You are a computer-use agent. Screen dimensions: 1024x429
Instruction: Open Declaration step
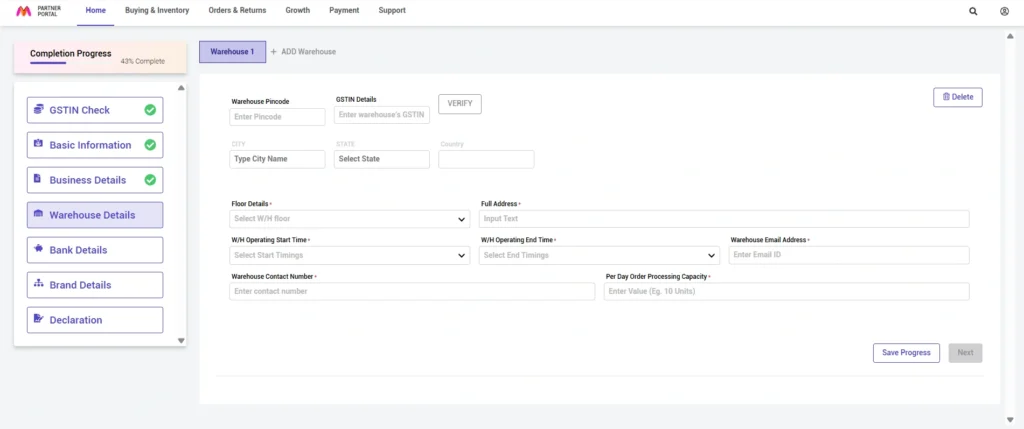coord(95,320)
